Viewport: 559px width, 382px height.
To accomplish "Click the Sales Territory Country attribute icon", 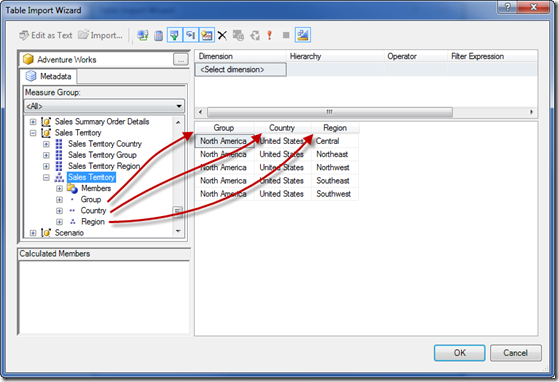I will (59, 144).
